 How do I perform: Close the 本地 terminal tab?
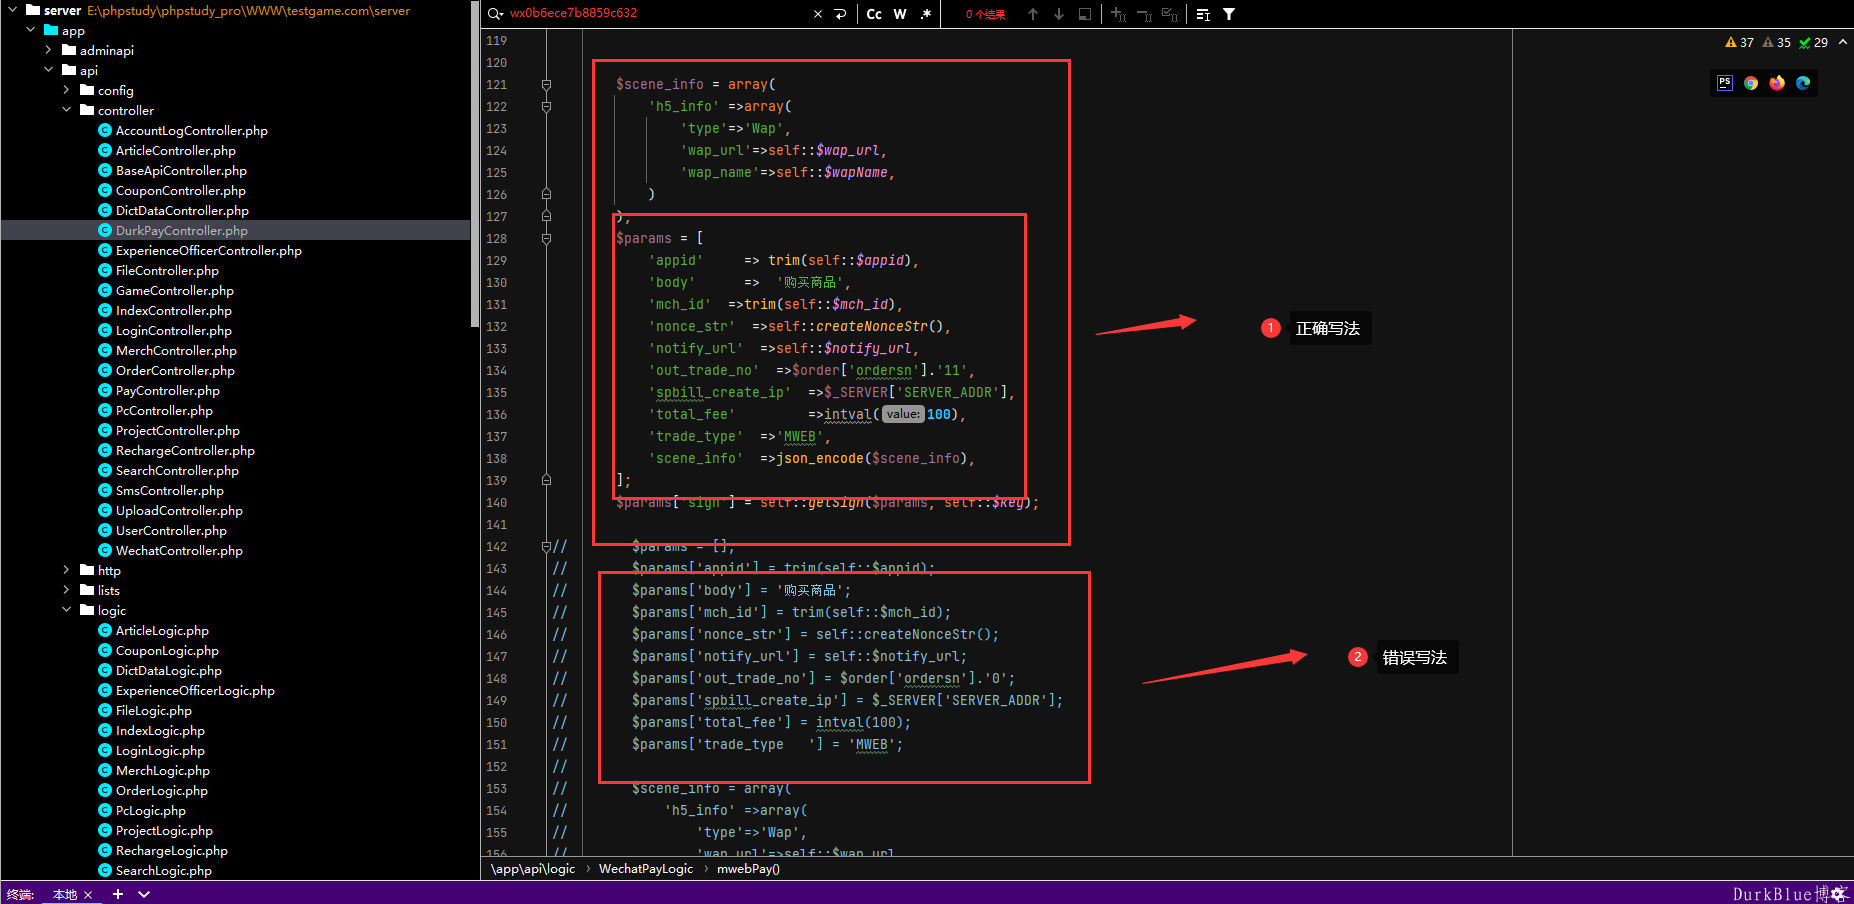pos(88,894)
